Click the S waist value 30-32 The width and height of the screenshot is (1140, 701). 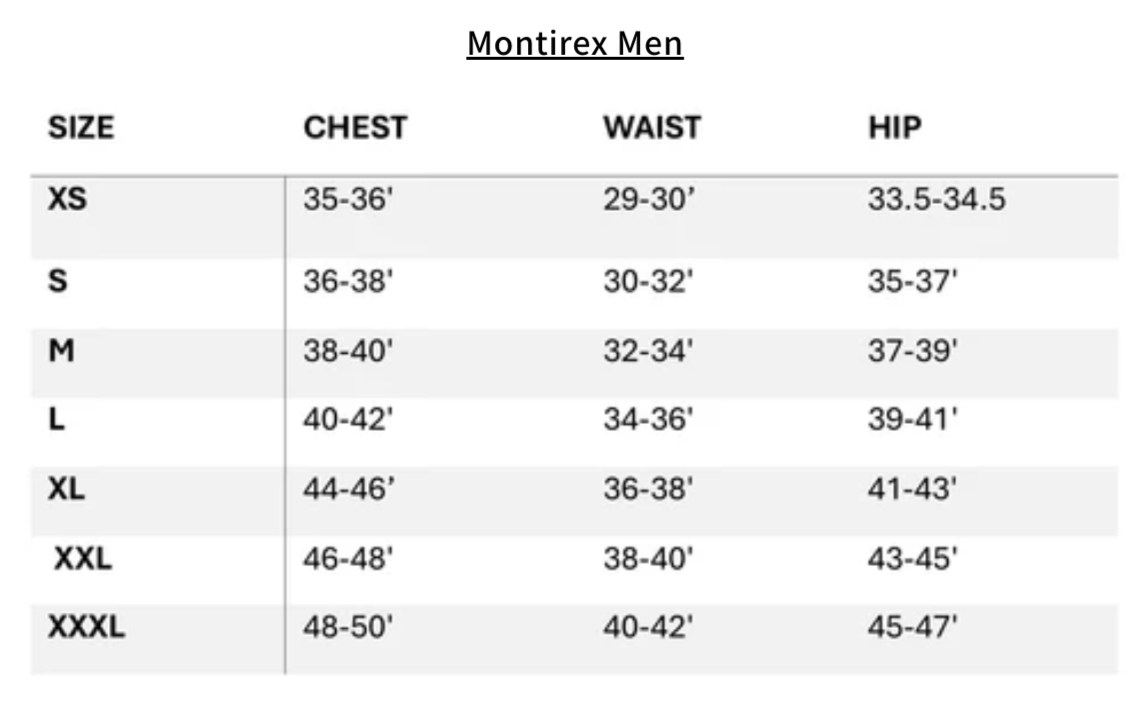point(648,283)
